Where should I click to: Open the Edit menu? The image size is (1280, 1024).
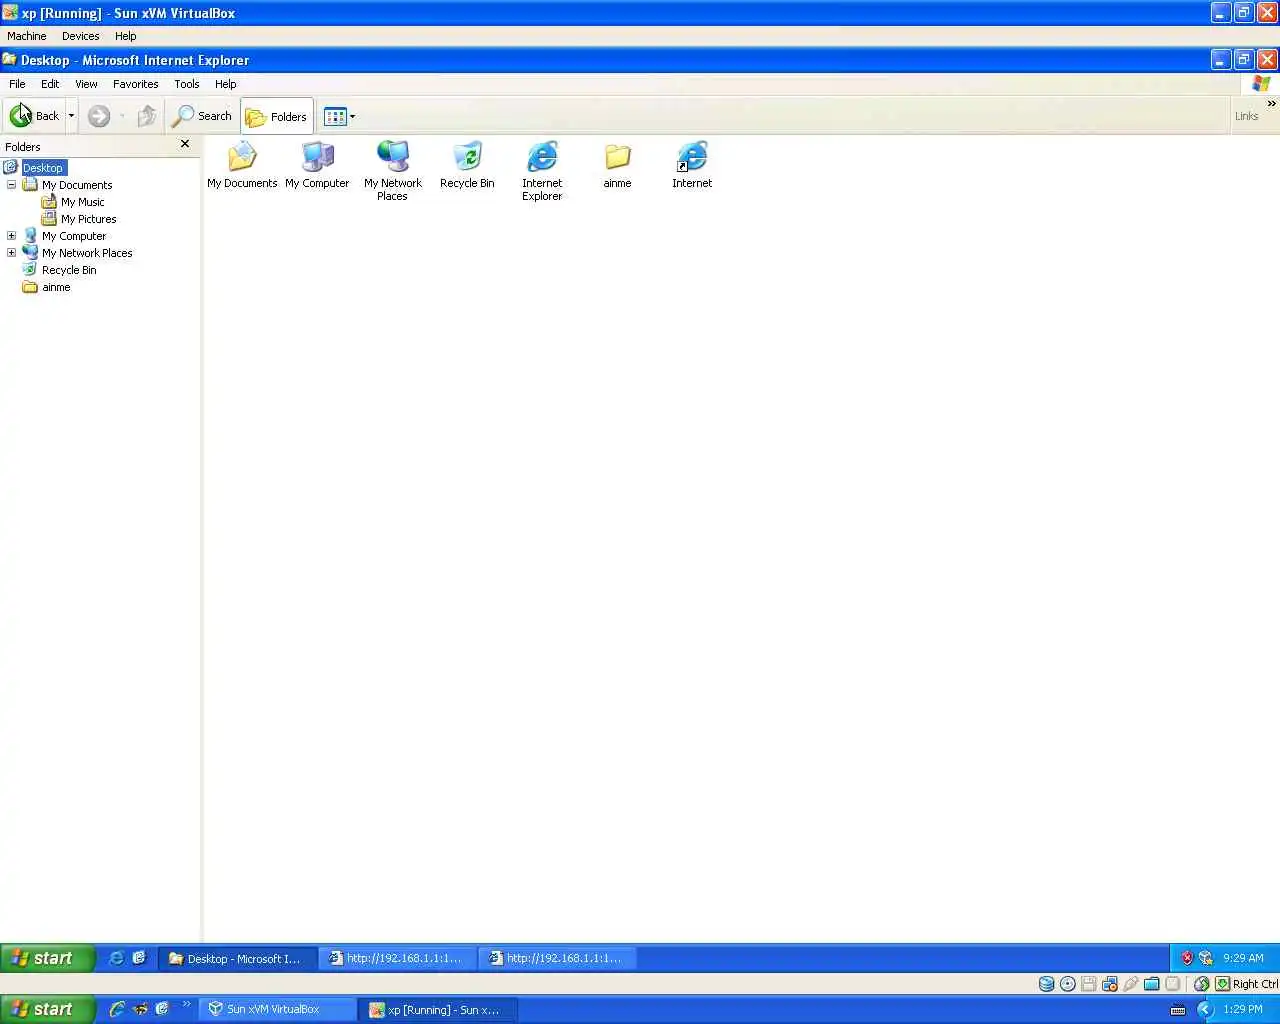pos(50,84)
